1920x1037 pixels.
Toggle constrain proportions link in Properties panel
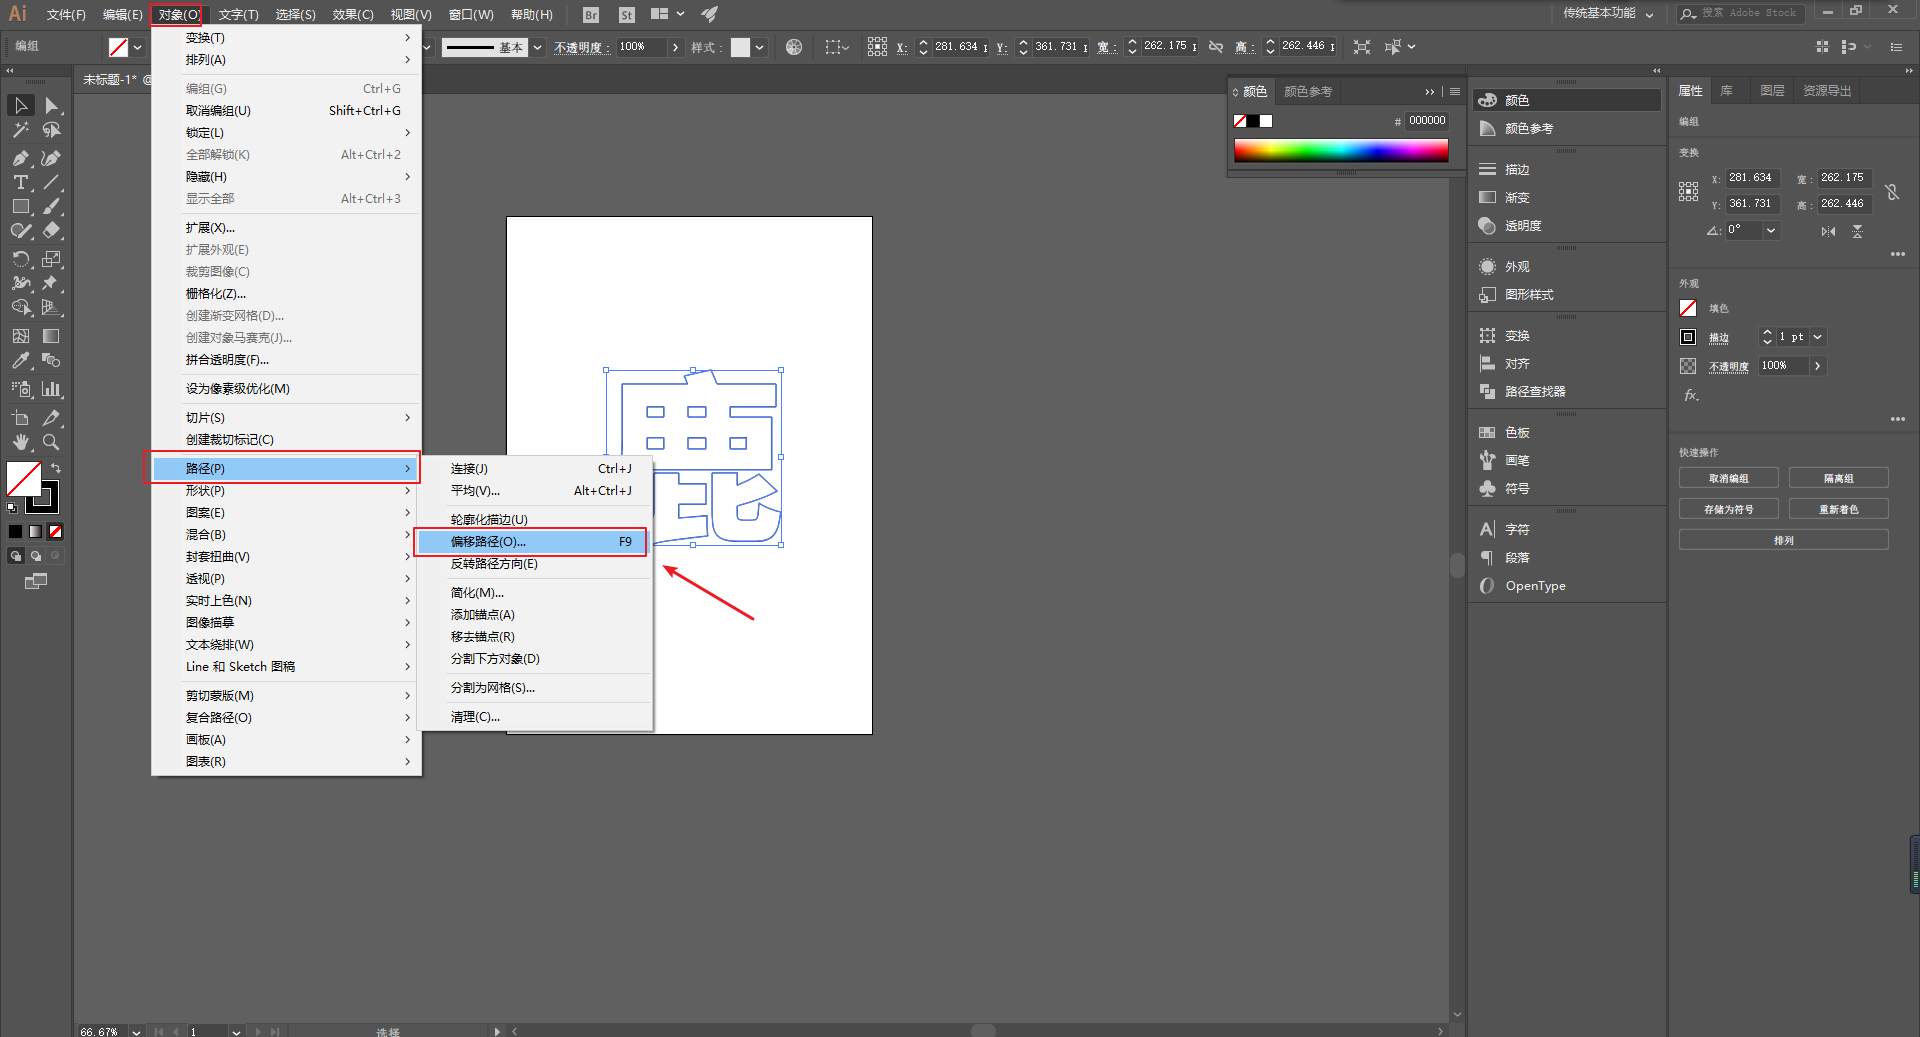(x=1892, y=191)
